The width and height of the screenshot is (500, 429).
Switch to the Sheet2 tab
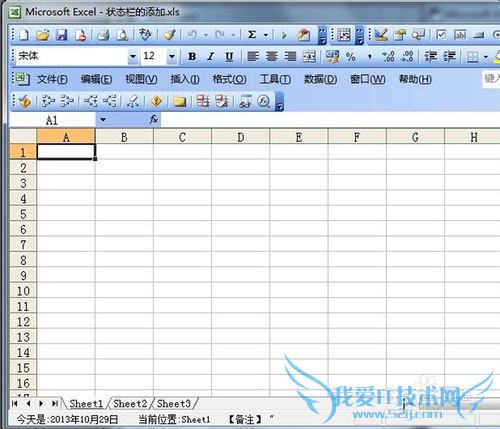click(130, 404)
